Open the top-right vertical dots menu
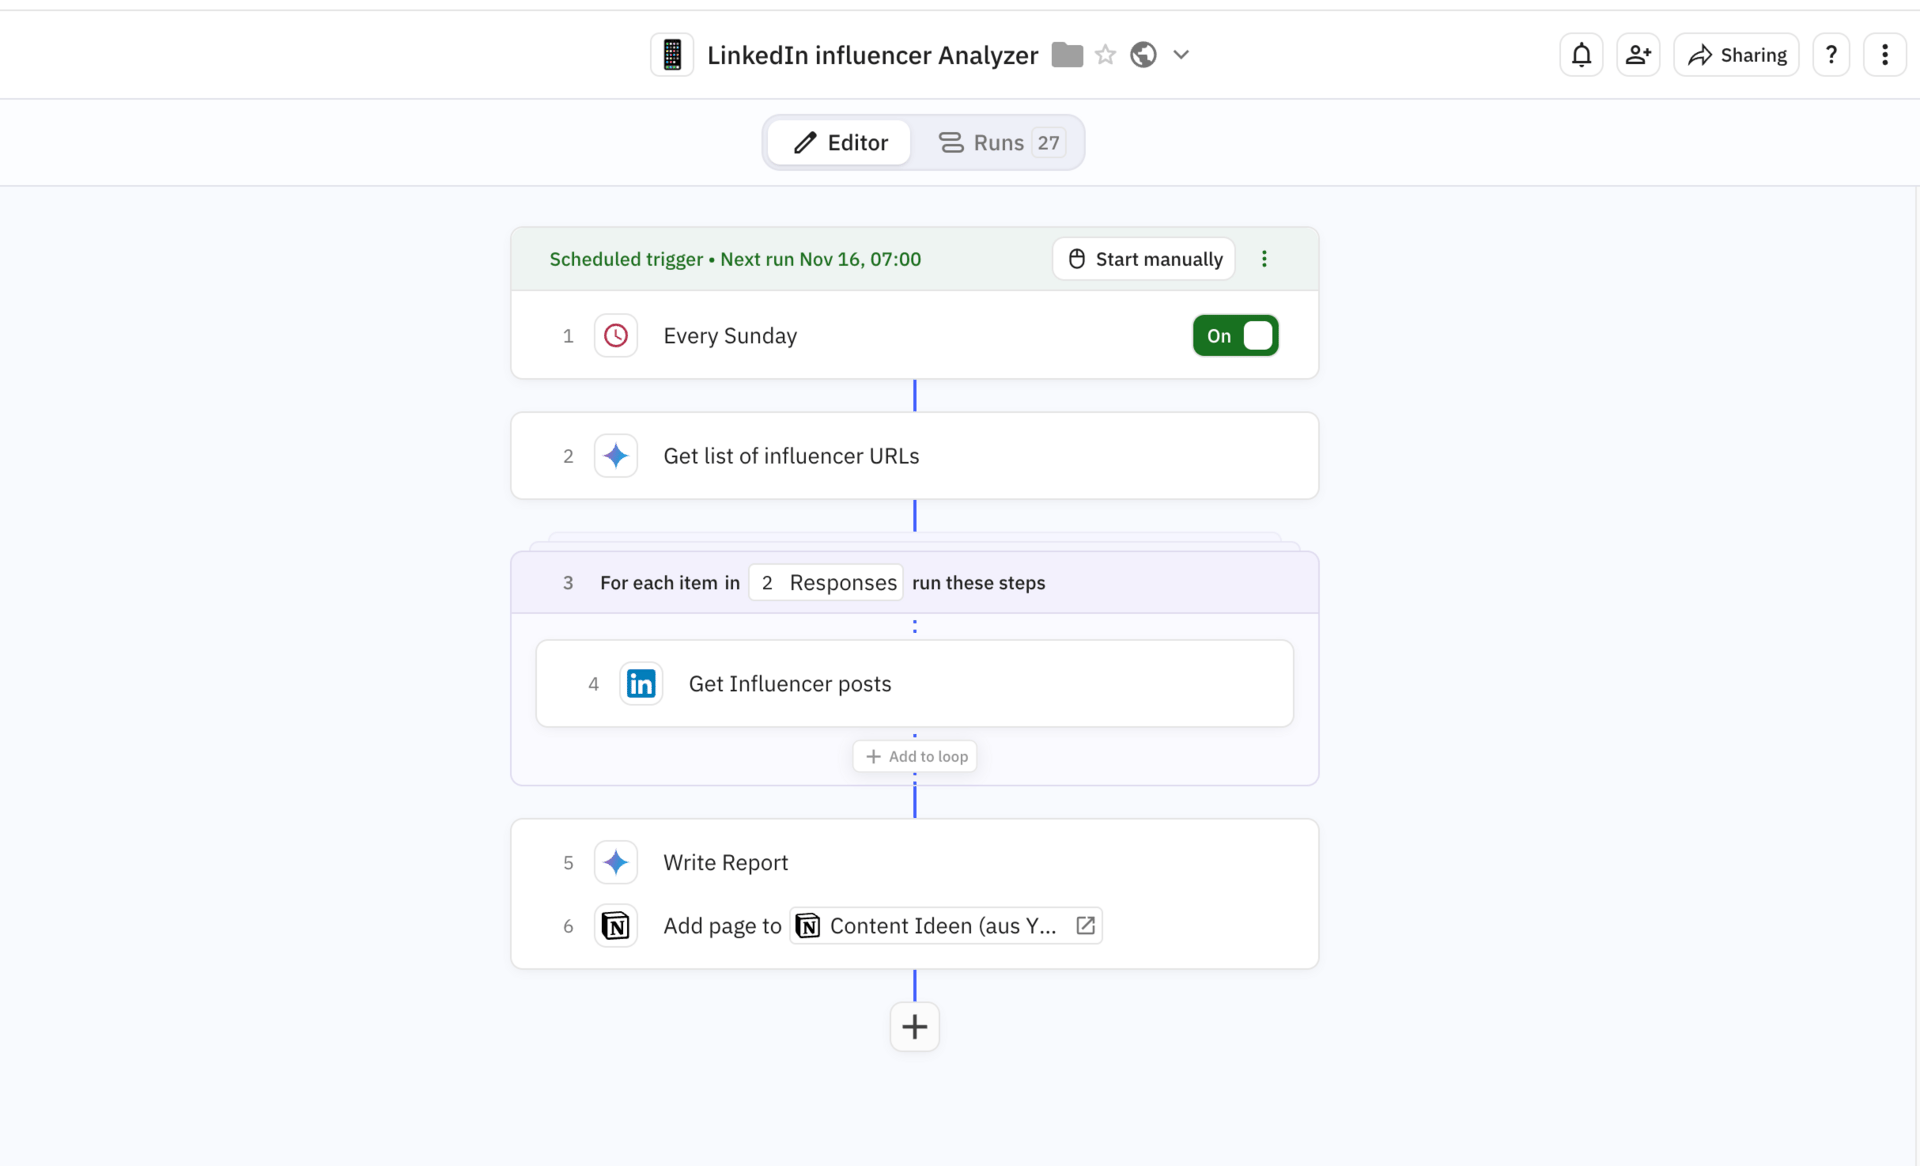Screen dimensions: 1920x1166 (x=1885, y=55)
